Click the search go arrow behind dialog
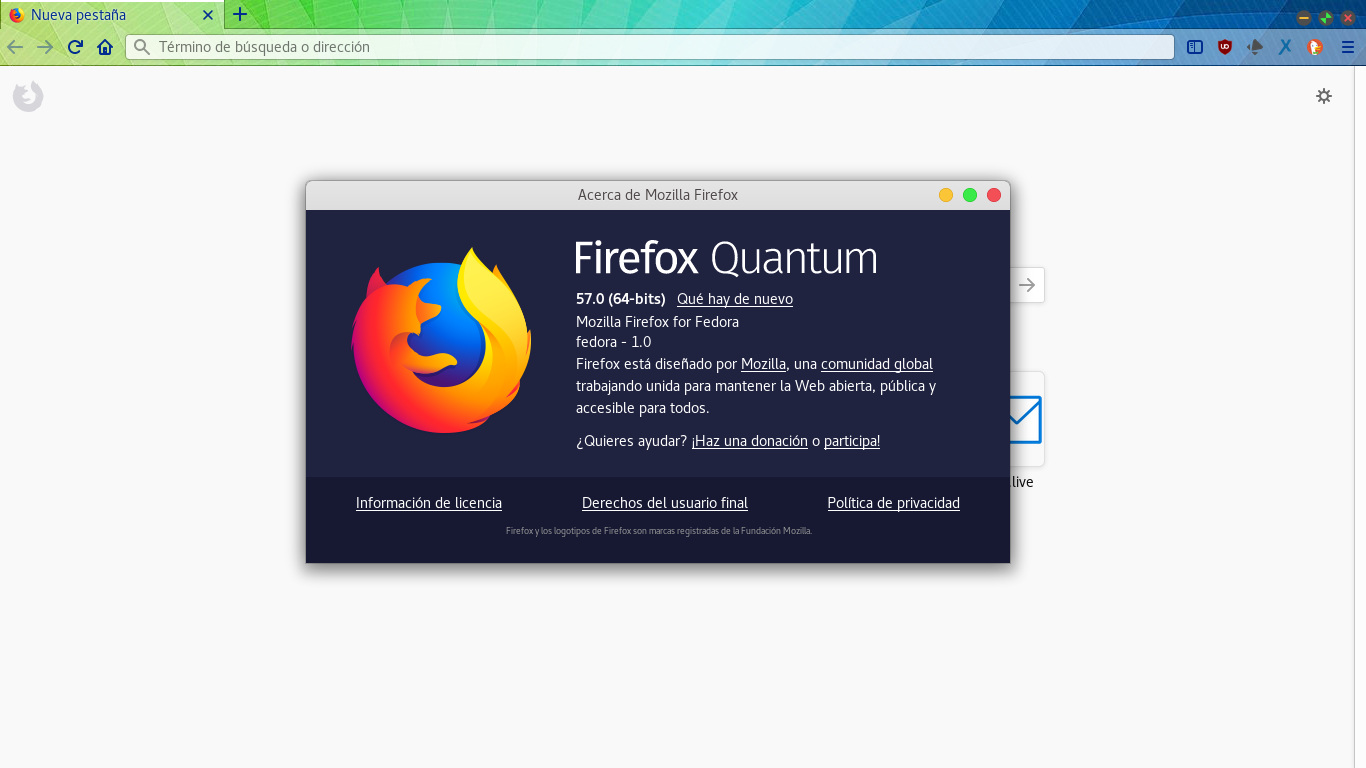 tap(1027, 285)
